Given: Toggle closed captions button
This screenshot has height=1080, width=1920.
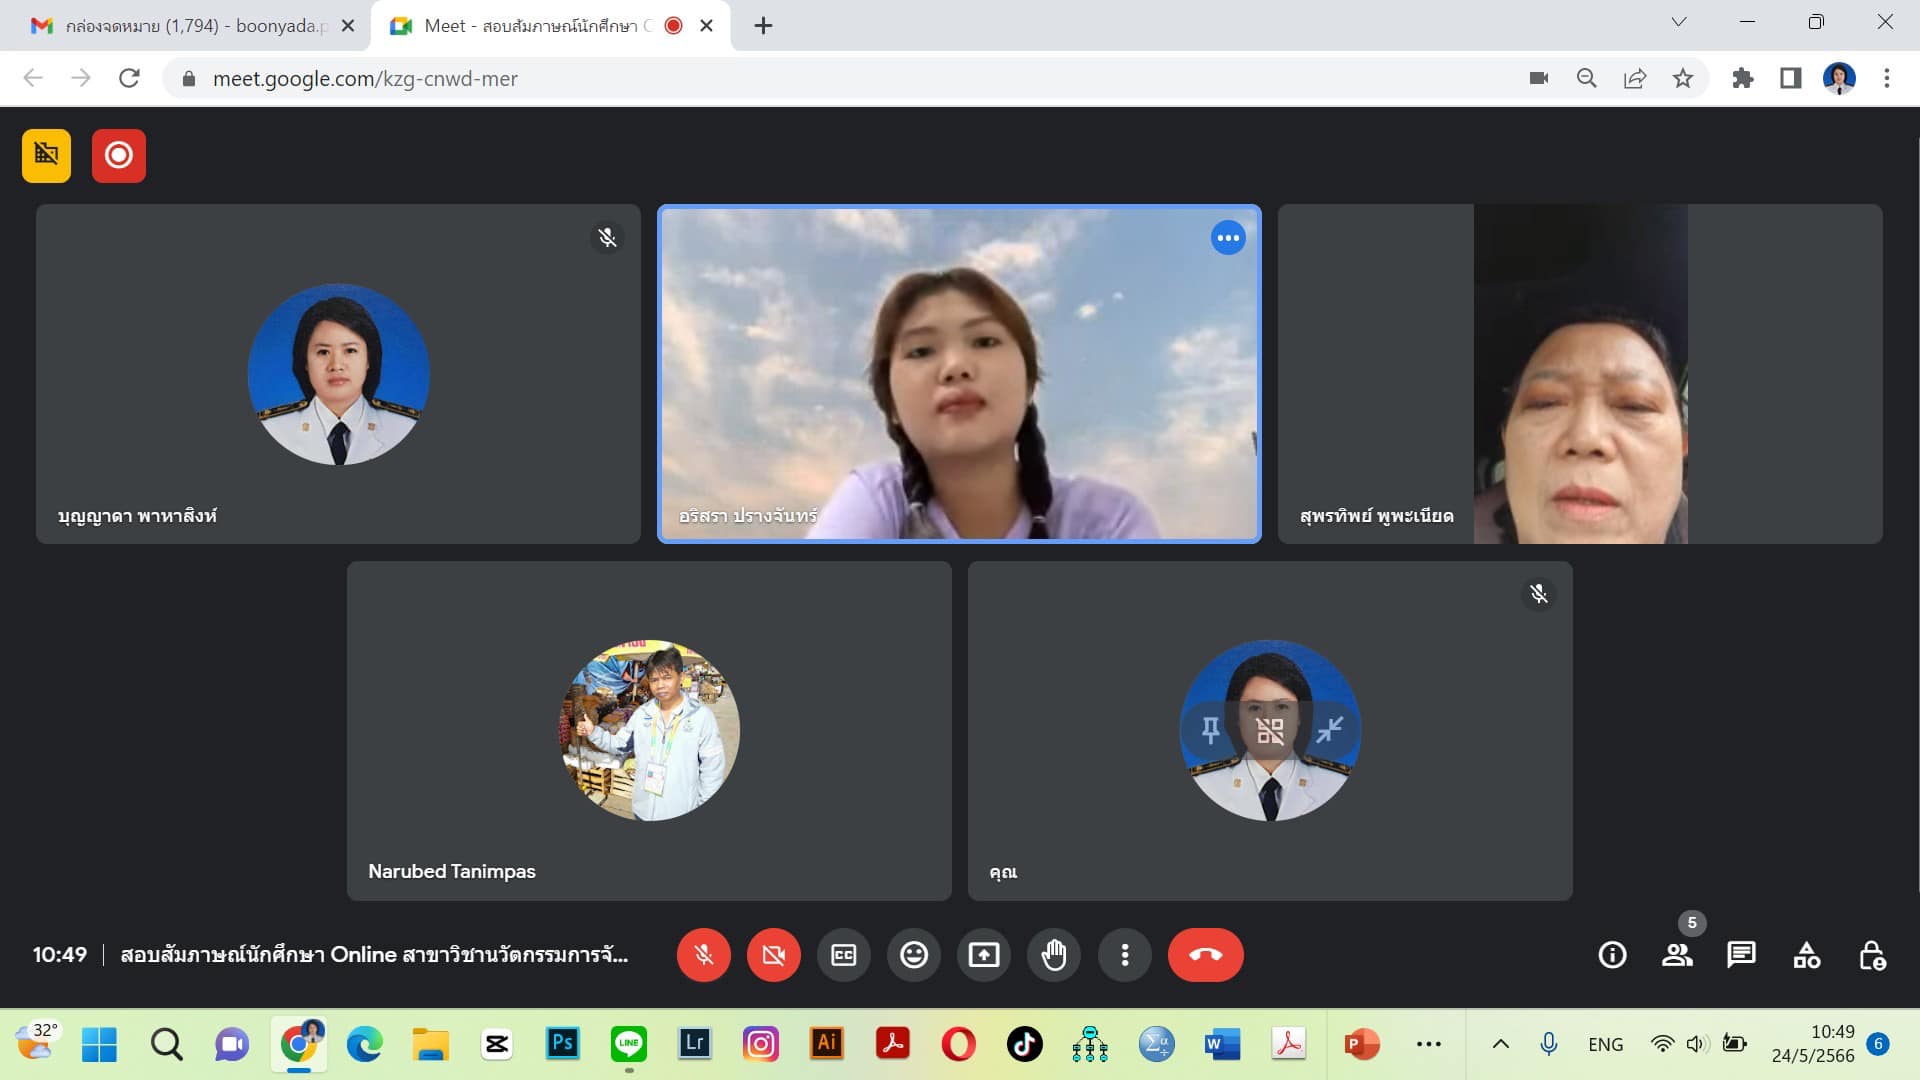Looking at the screenshot, I should [x=843, y=955].
